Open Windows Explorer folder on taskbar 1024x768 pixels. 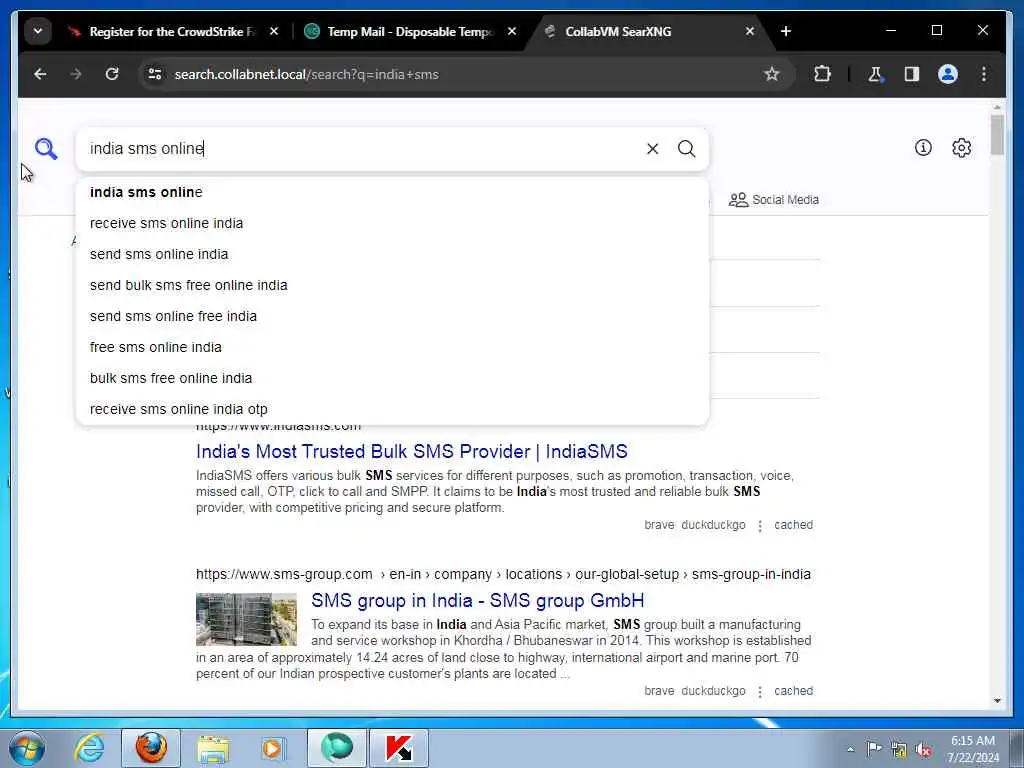point(213,750)
